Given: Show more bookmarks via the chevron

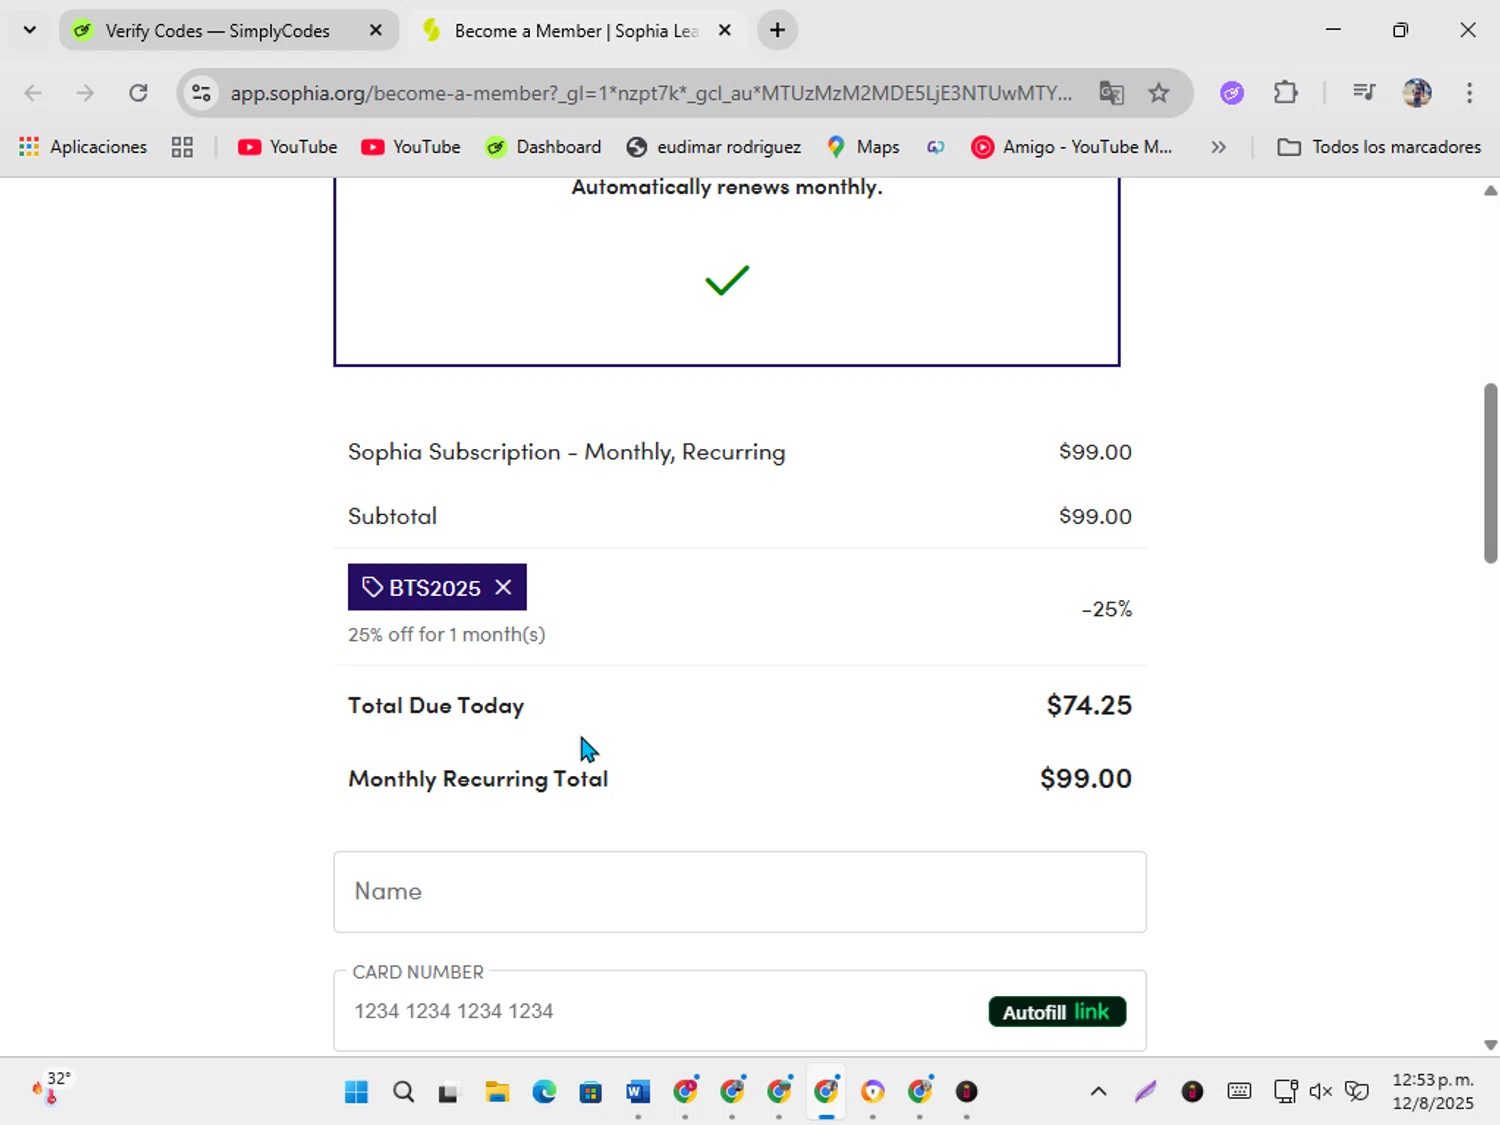Looking at the screenshot, I should tap(1218, 147).
